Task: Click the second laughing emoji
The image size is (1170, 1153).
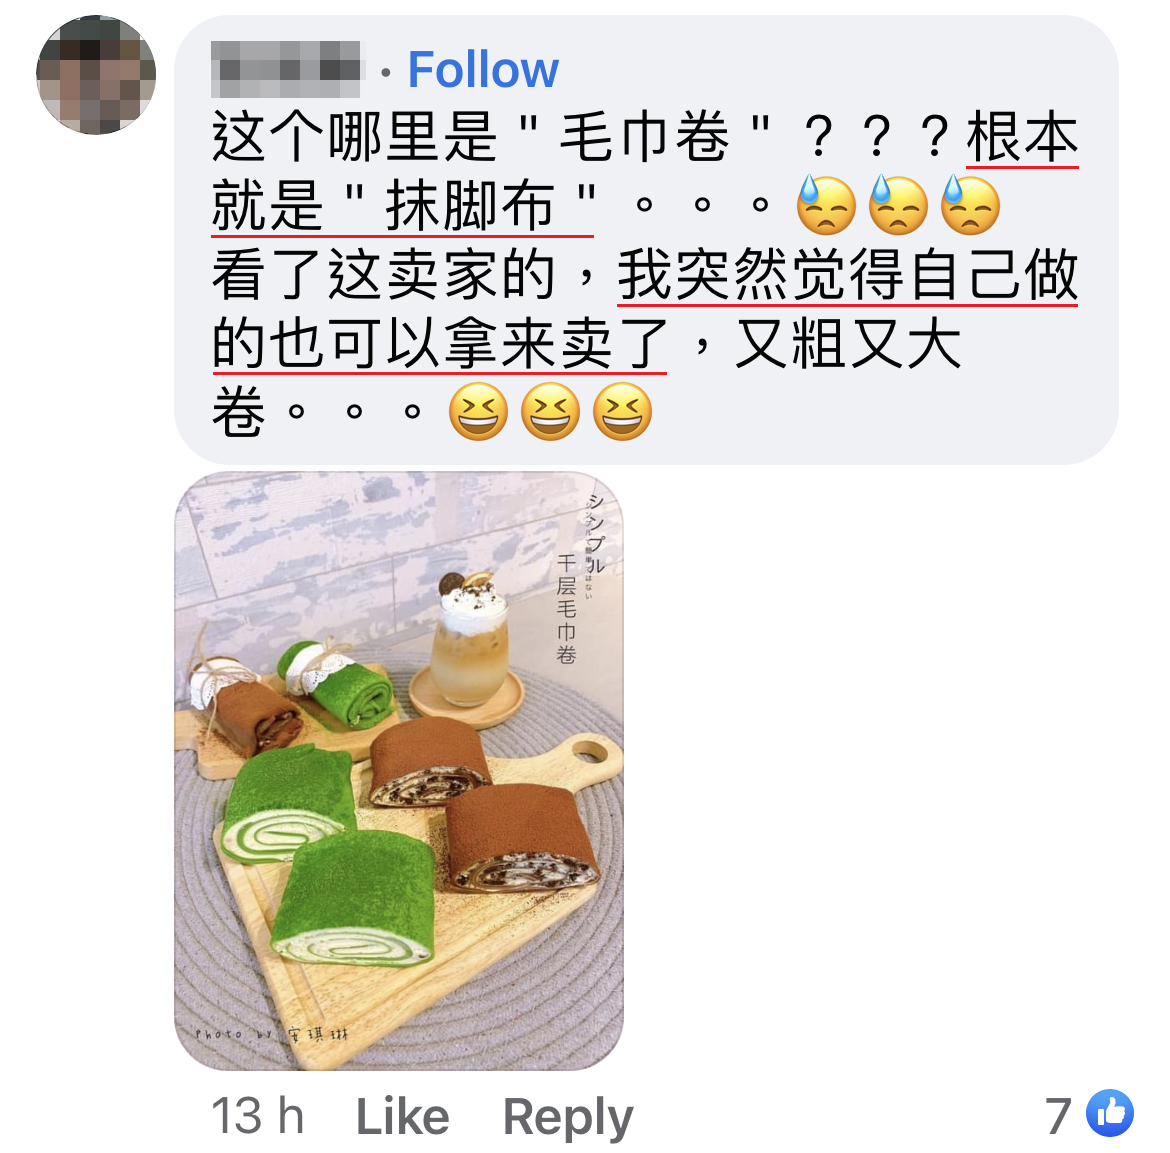Action: pyautogui.click(x=550, y=412)
